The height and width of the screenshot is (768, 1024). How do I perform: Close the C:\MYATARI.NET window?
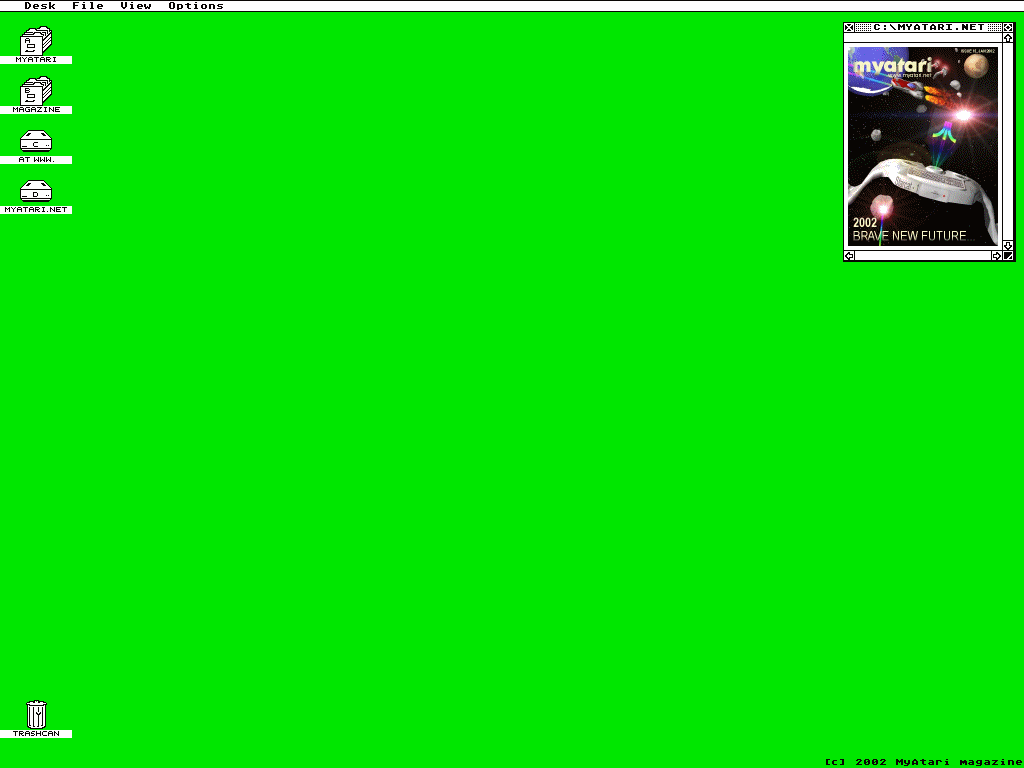tap(849, 27)
